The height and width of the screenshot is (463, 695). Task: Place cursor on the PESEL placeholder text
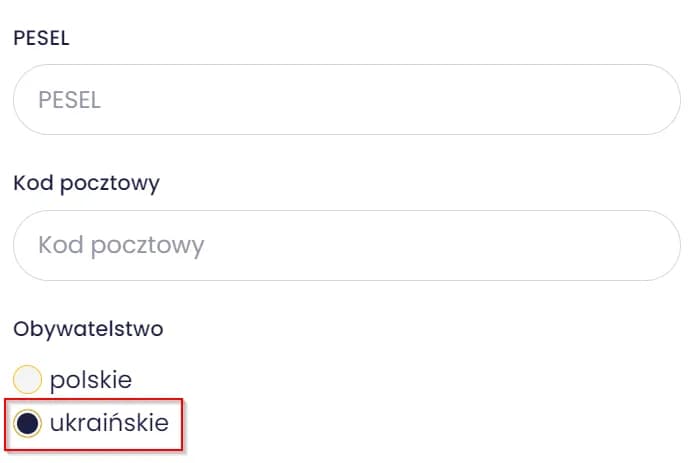tap(69, 100)
